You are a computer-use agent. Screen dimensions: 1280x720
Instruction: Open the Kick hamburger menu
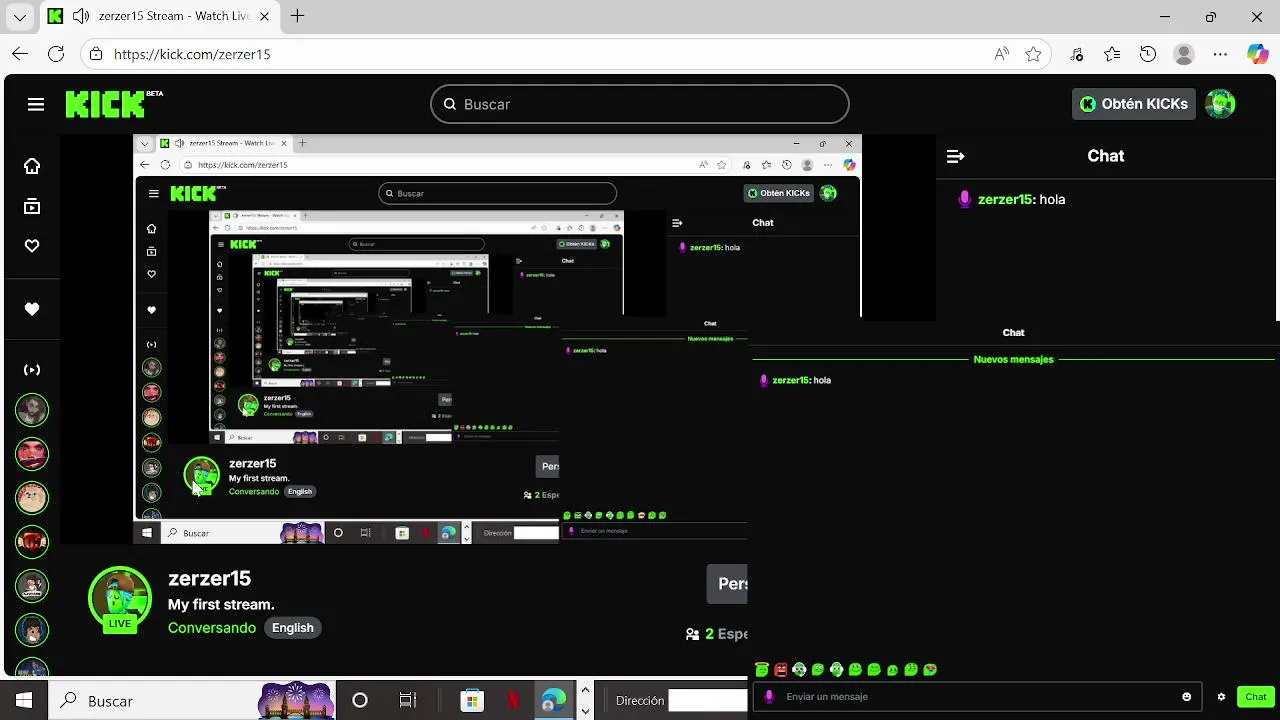(36, 104)
